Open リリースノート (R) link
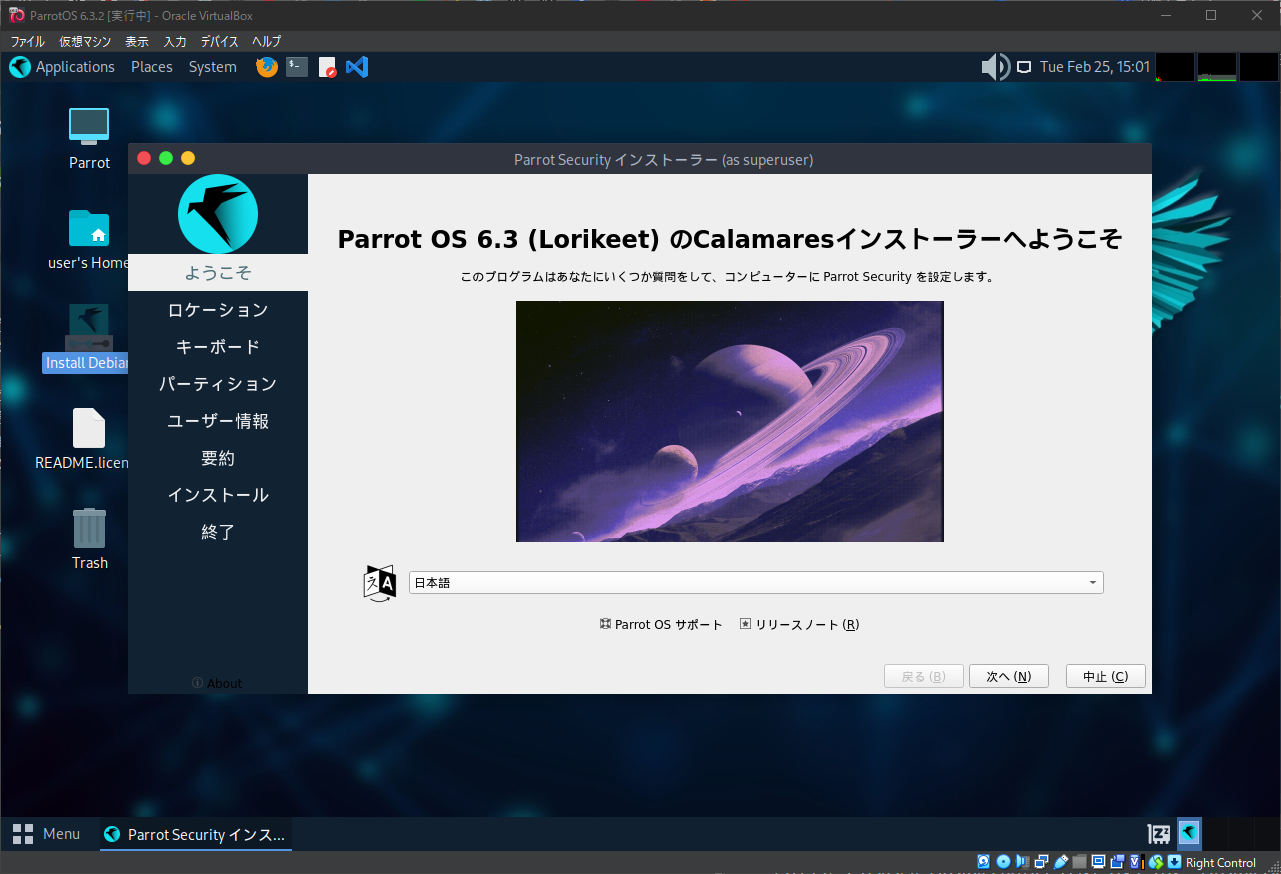The image size is (1281, 874). (x=799, y=625)
